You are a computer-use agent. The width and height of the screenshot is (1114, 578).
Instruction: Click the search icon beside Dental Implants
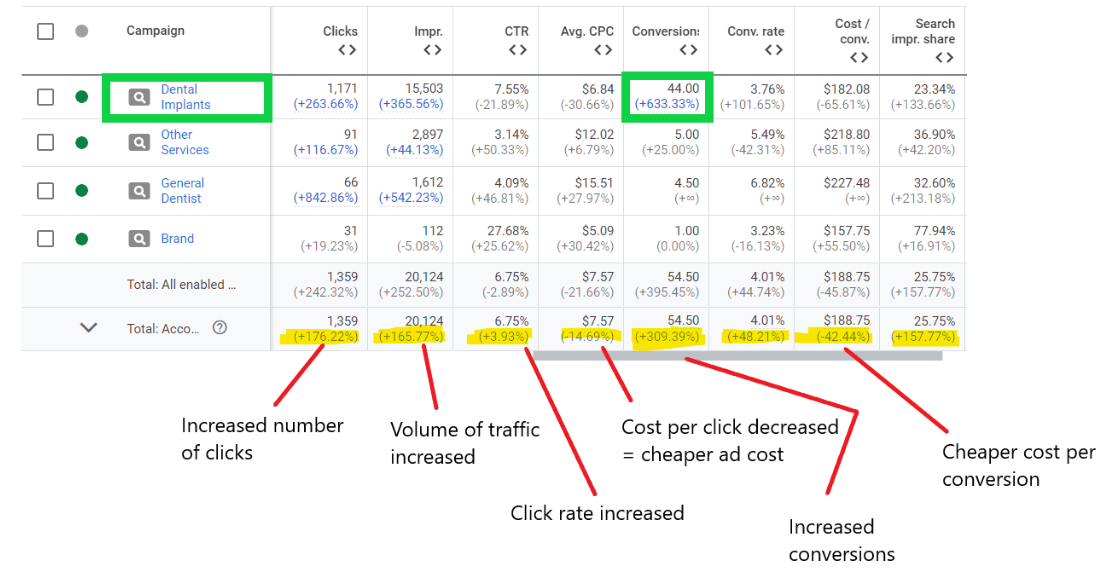[138, 96]
